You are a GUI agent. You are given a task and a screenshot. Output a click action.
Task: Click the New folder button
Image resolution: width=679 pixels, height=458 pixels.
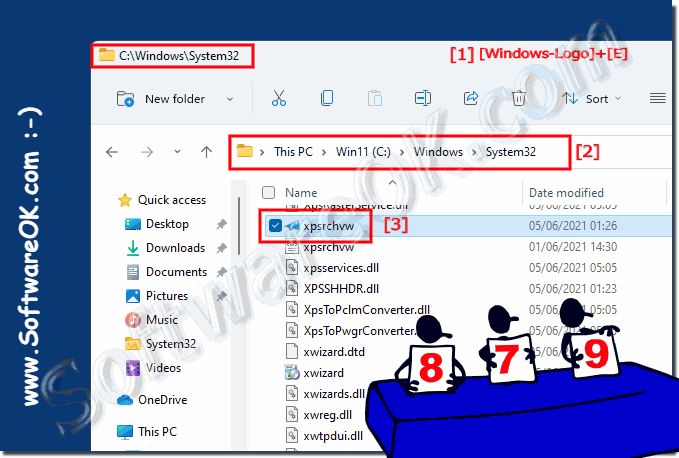160,99
